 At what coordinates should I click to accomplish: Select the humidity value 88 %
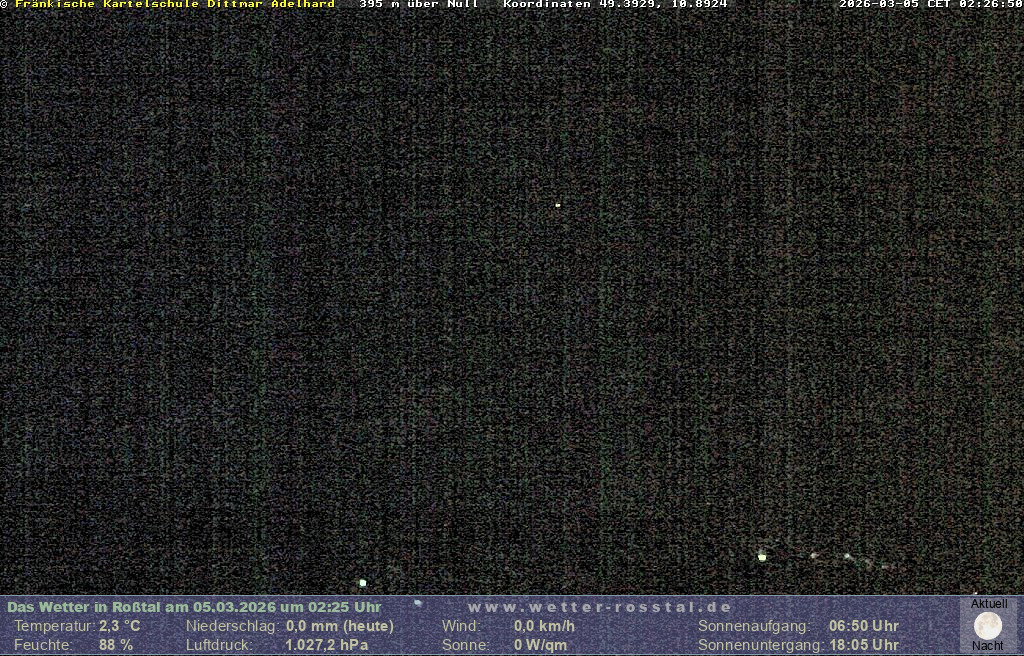pyautogui.click(x=116, y=645)
